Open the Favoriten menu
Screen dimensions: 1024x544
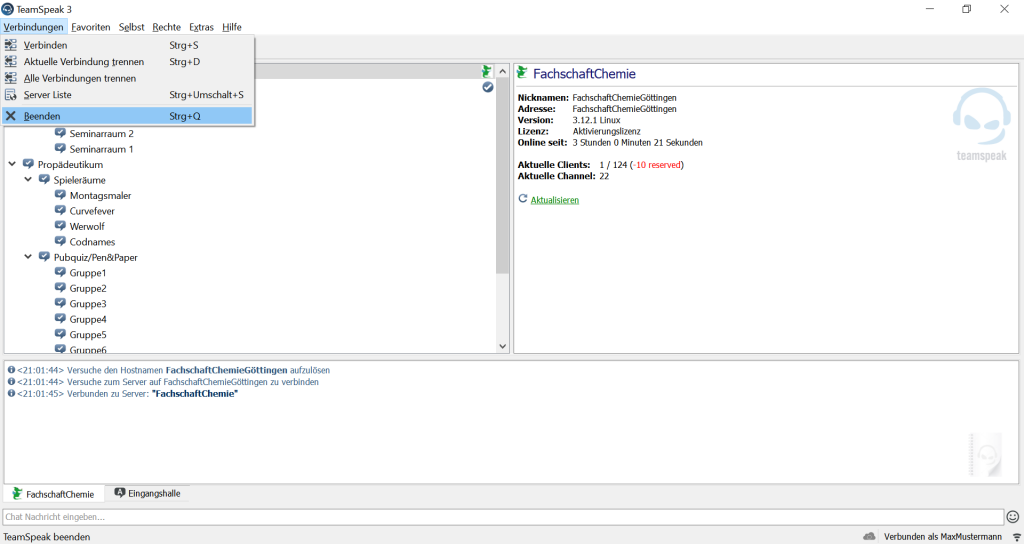click(x=91, y=27)
